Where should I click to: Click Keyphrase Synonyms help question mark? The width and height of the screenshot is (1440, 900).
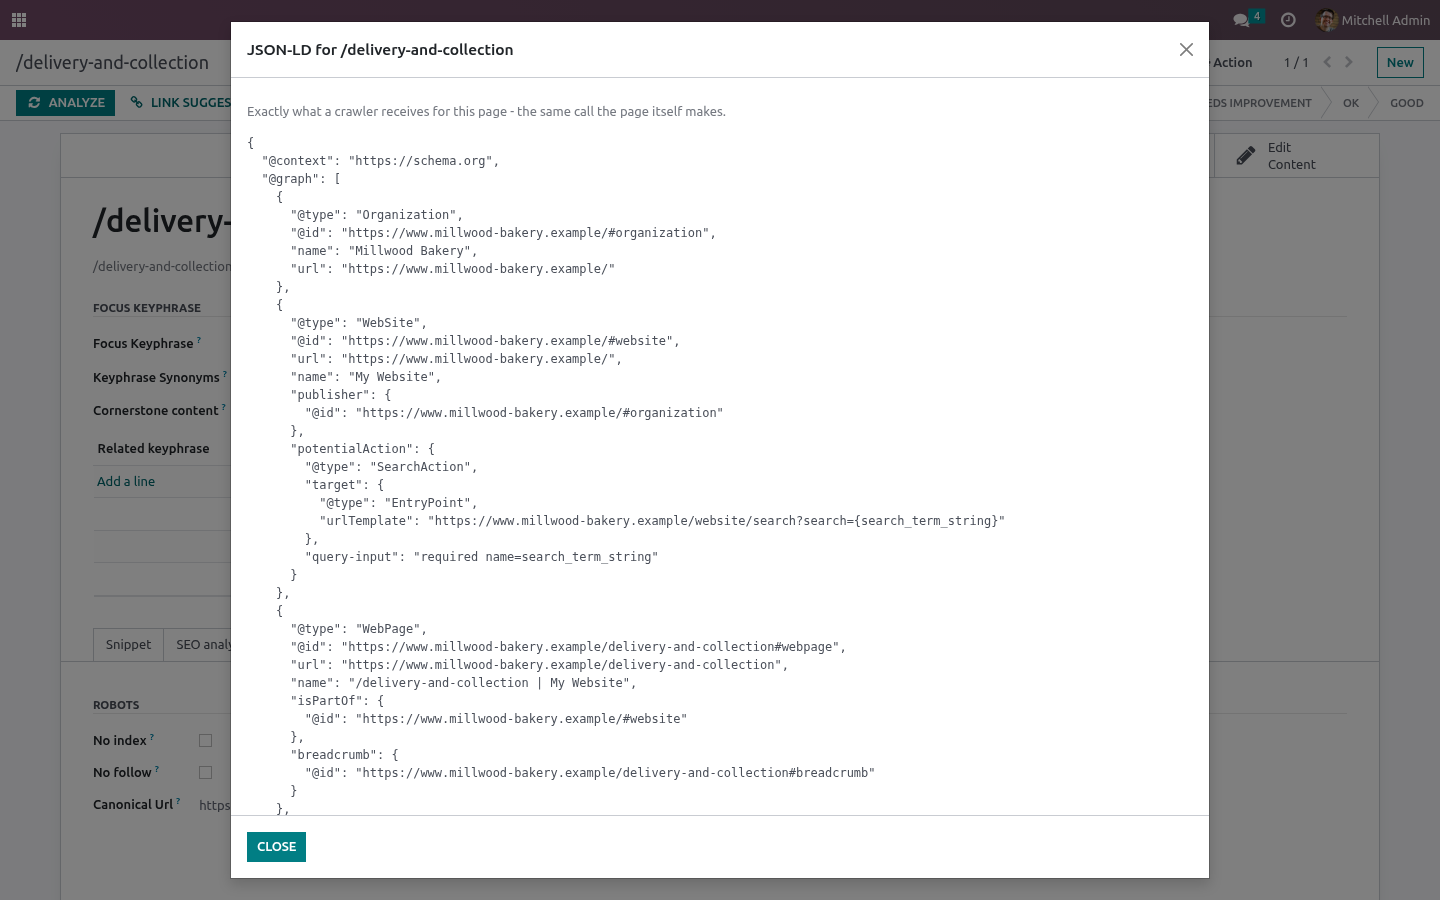pyautogui.click(x=225, y=374)
